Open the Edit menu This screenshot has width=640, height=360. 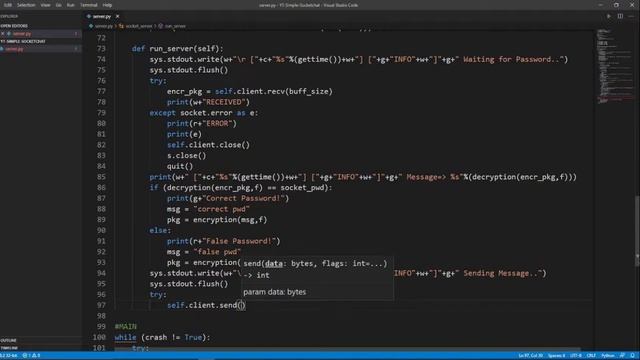(7, 5)
